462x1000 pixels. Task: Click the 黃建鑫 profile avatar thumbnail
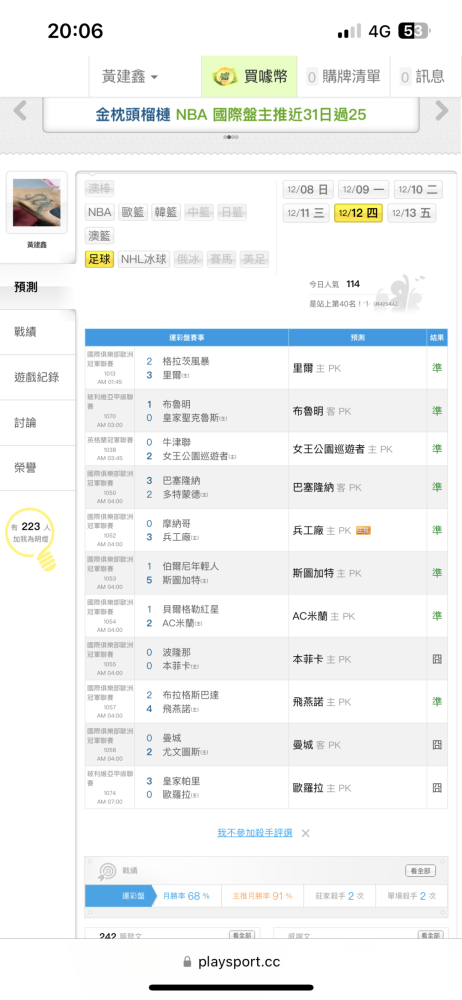point(36,202)
